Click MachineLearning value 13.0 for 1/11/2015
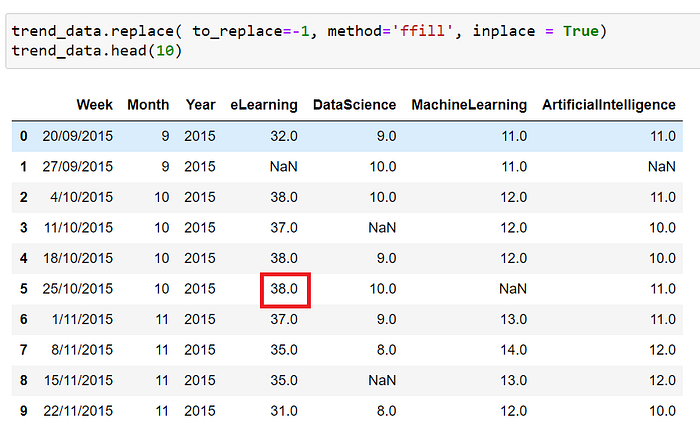Screen dimensions: 700x436 (513, 320)
